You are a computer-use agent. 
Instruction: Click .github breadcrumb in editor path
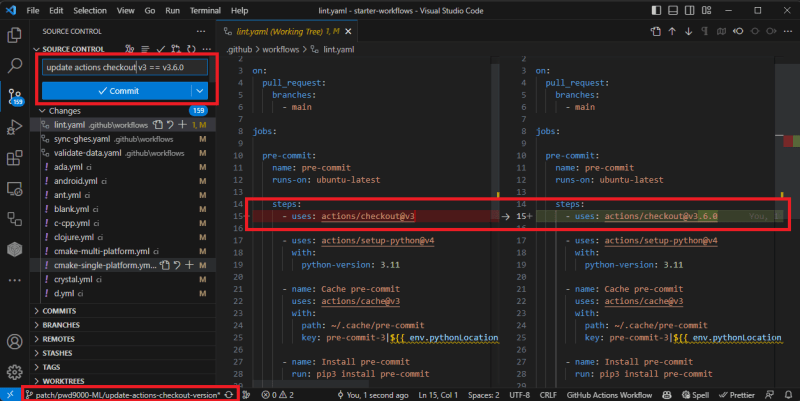pos(239,49)
